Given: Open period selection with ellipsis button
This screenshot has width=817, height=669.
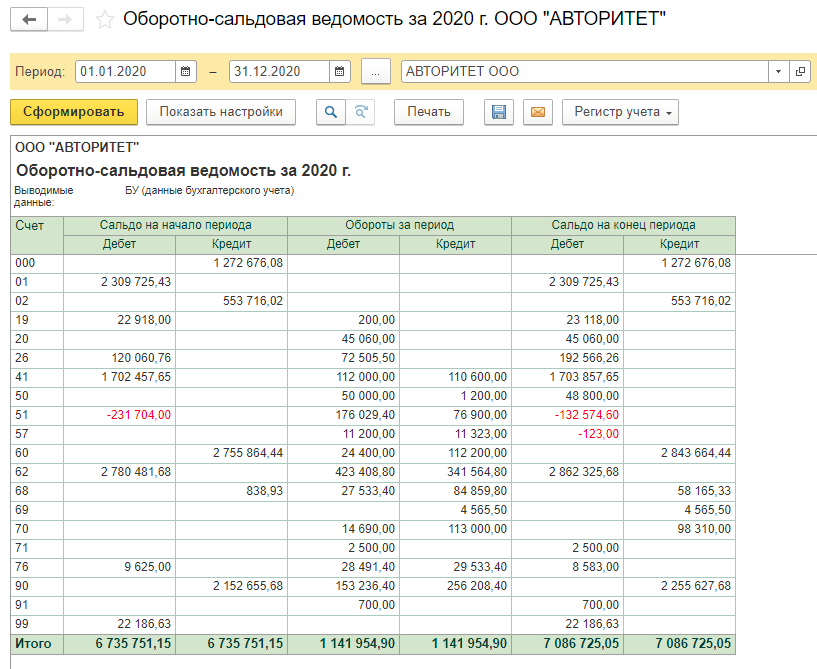Looking at the screenshot, I should [x=375, y=72].
